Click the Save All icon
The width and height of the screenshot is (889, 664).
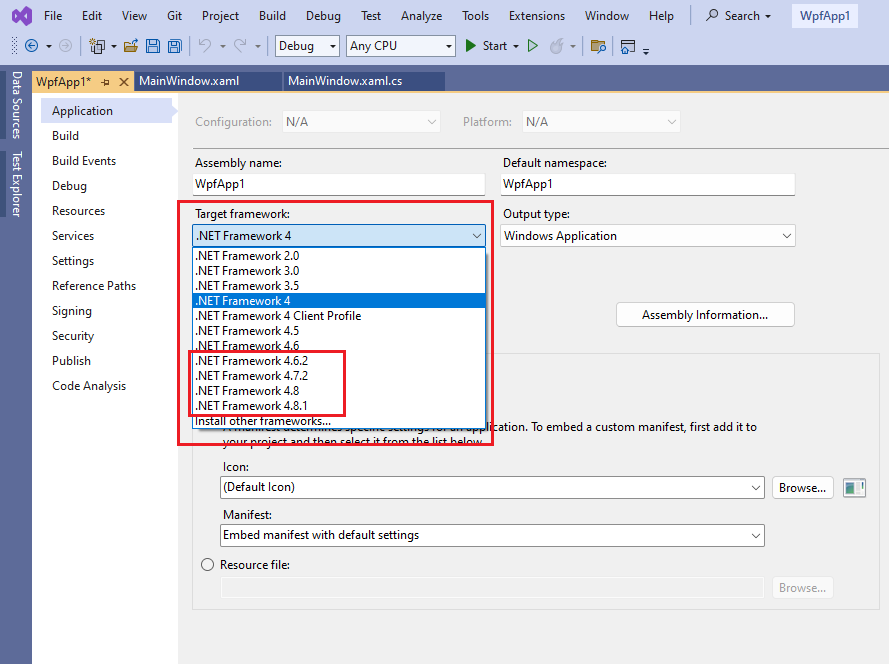point(175,46)
